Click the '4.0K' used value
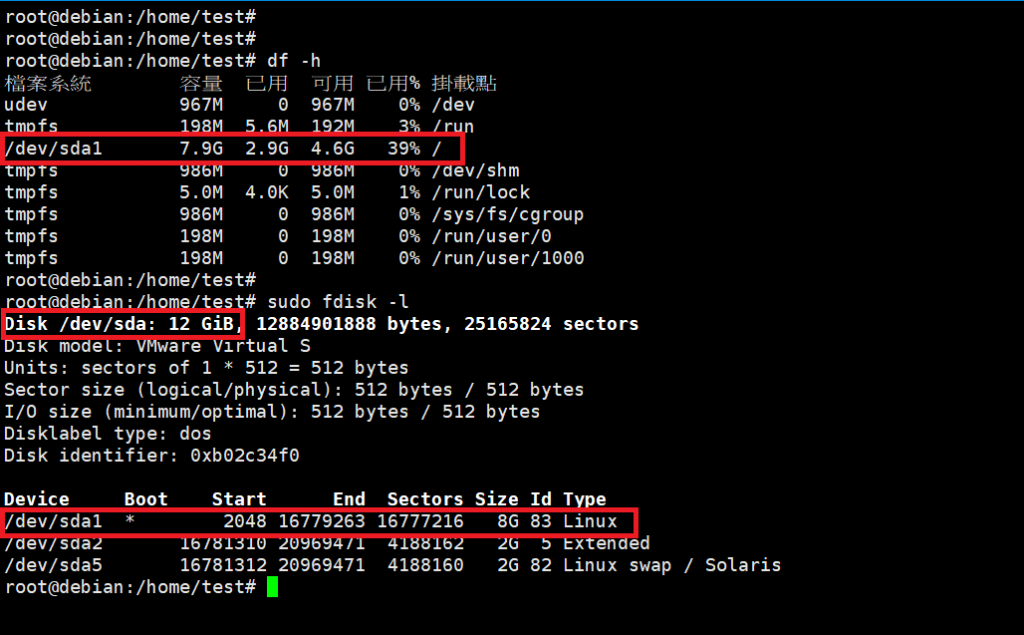 tap(266, 193)
